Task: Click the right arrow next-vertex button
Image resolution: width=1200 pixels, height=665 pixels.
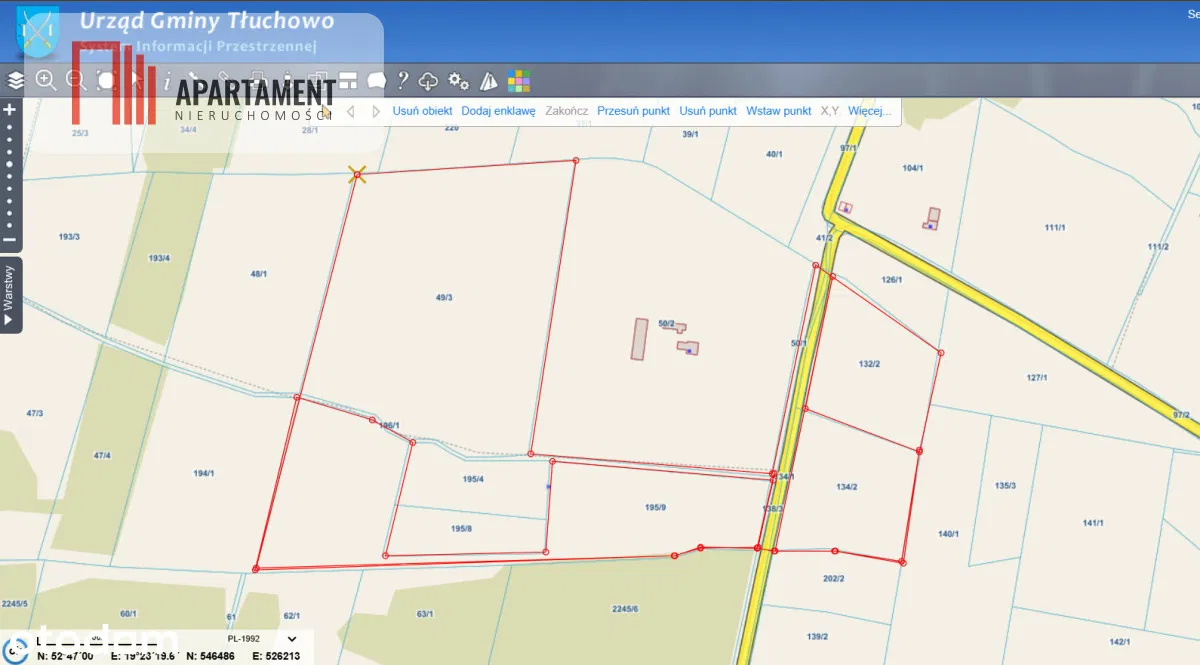Action: coord(376,111)
